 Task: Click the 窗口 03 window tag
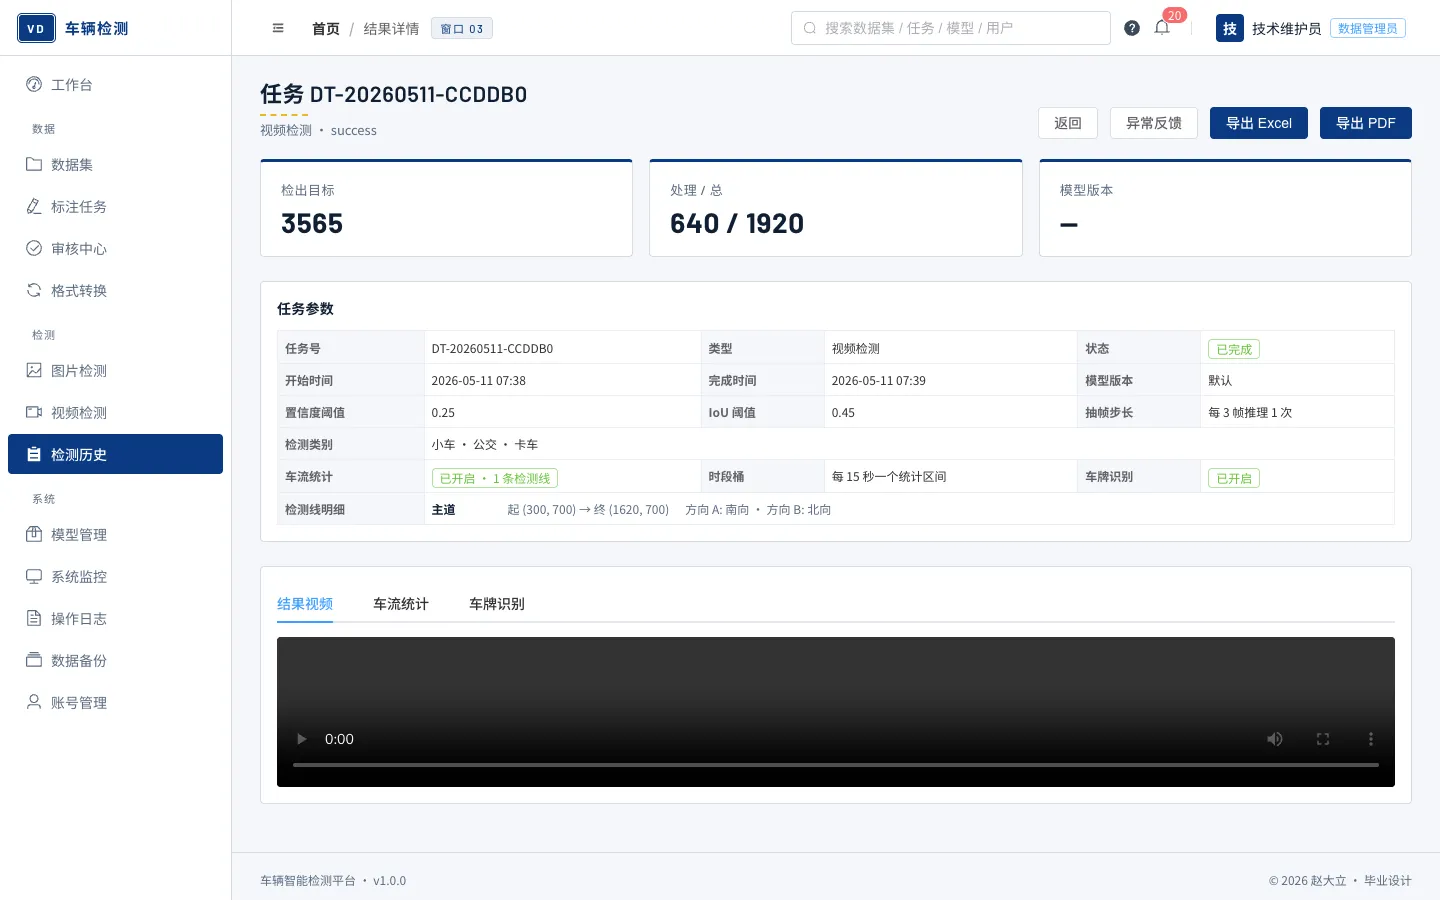point(462,29)
